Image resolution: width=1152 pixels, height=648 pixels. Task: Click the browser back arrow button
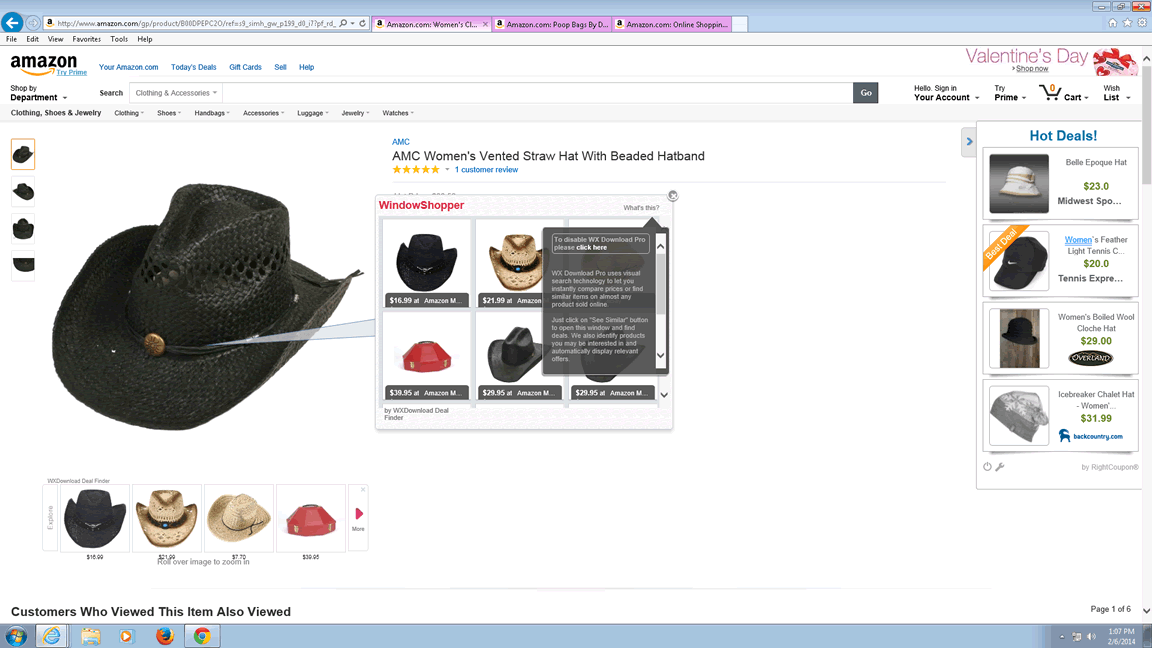12,23
